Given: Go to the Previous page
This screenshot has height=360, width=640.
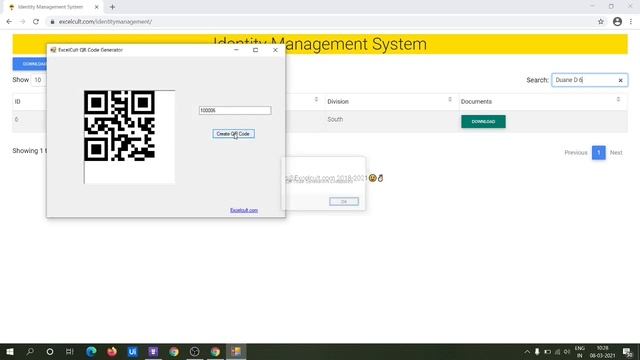Looking at the screenshot, I should pyautogui.click(x=576, y=153).
